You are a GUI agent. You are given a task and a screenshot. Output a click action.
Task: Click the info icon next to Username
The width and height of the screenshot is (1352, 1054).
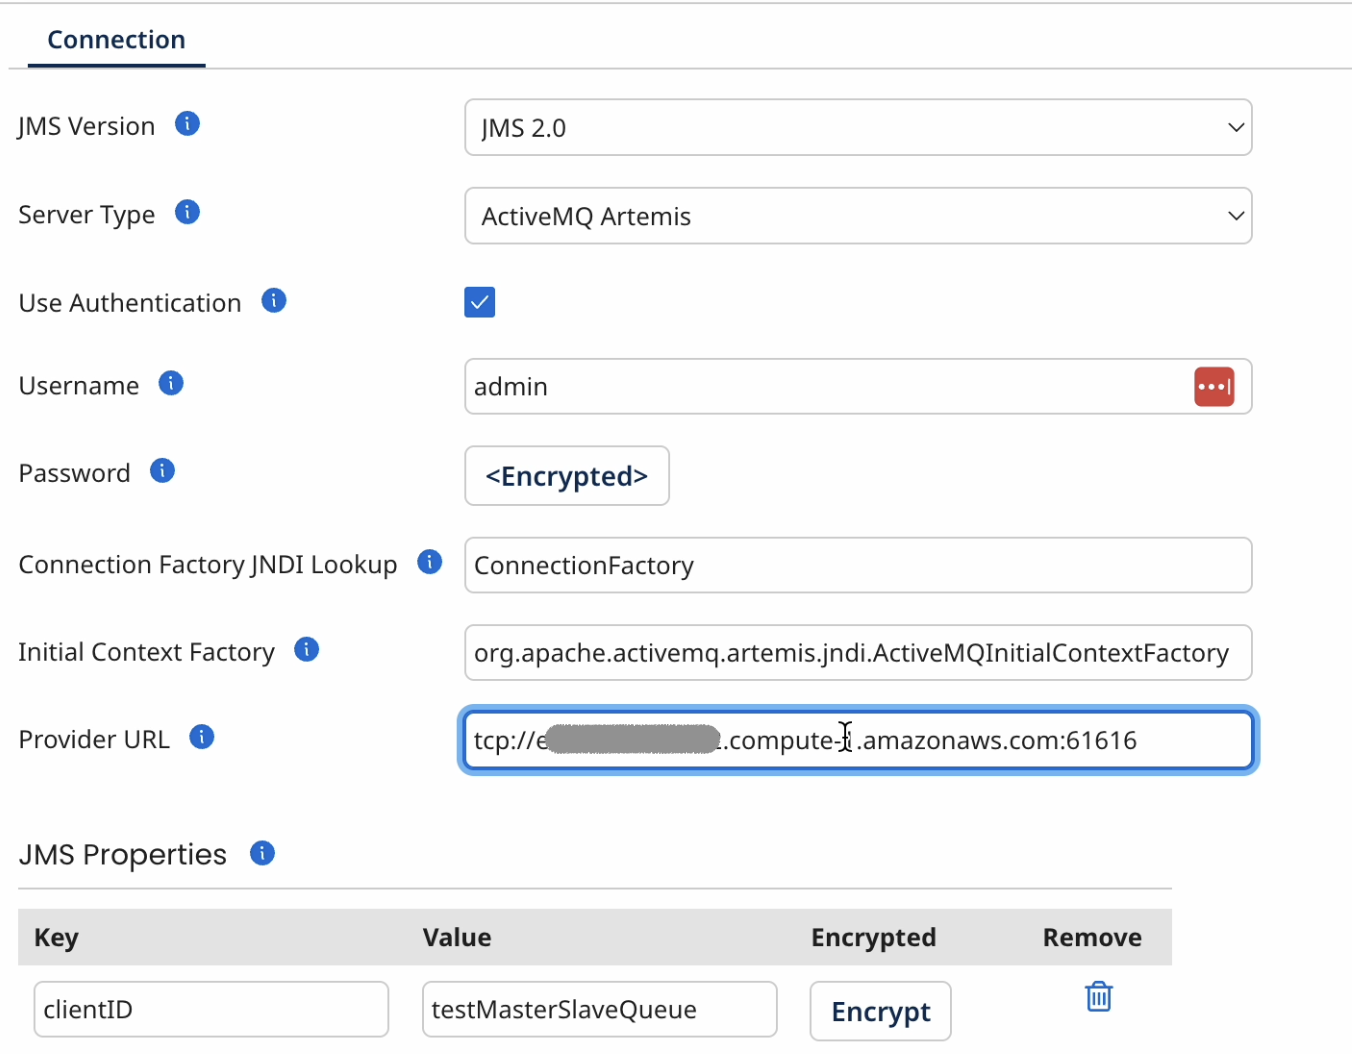pos(171,383)
